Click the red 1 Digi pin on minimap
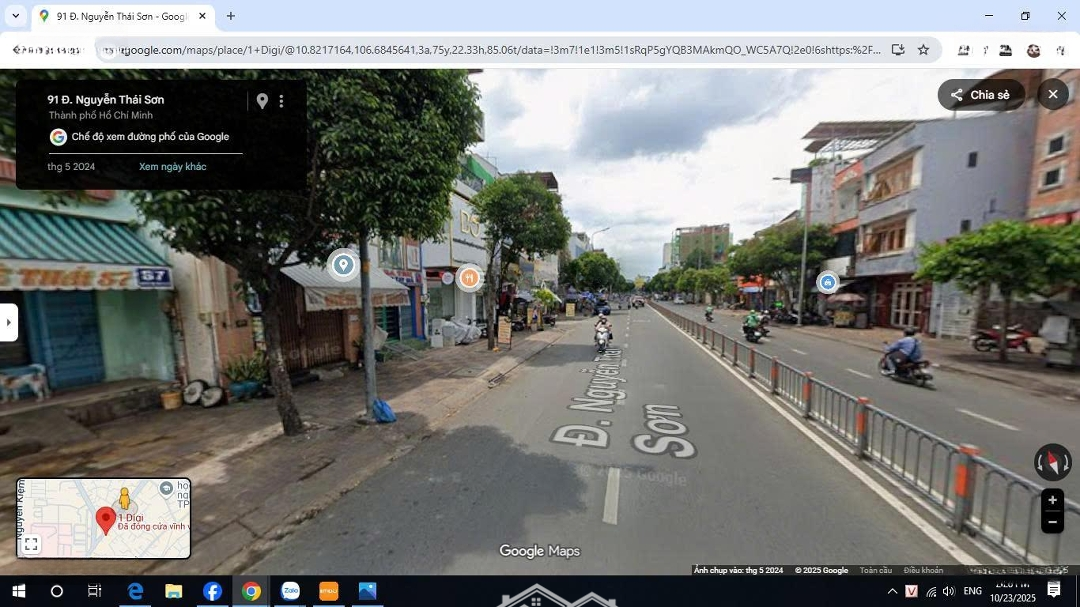 tap(105, 519)
